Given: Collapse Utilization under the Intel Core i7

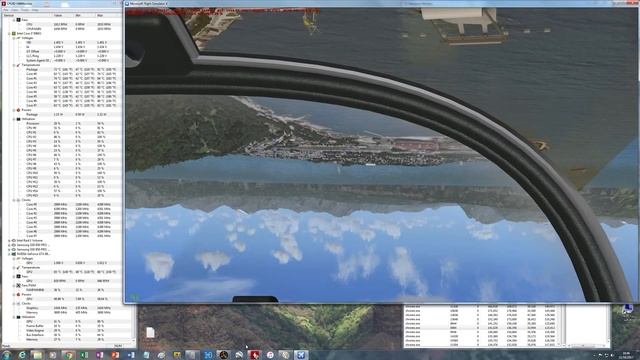Looking at the screenshot, I should [14, 119].
